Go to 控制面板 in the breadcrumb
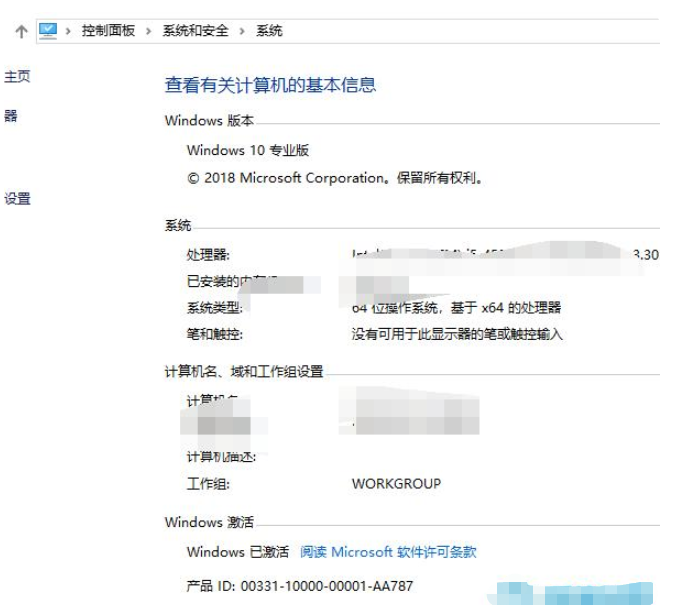696x605 pixels. [x=108, y=31]
